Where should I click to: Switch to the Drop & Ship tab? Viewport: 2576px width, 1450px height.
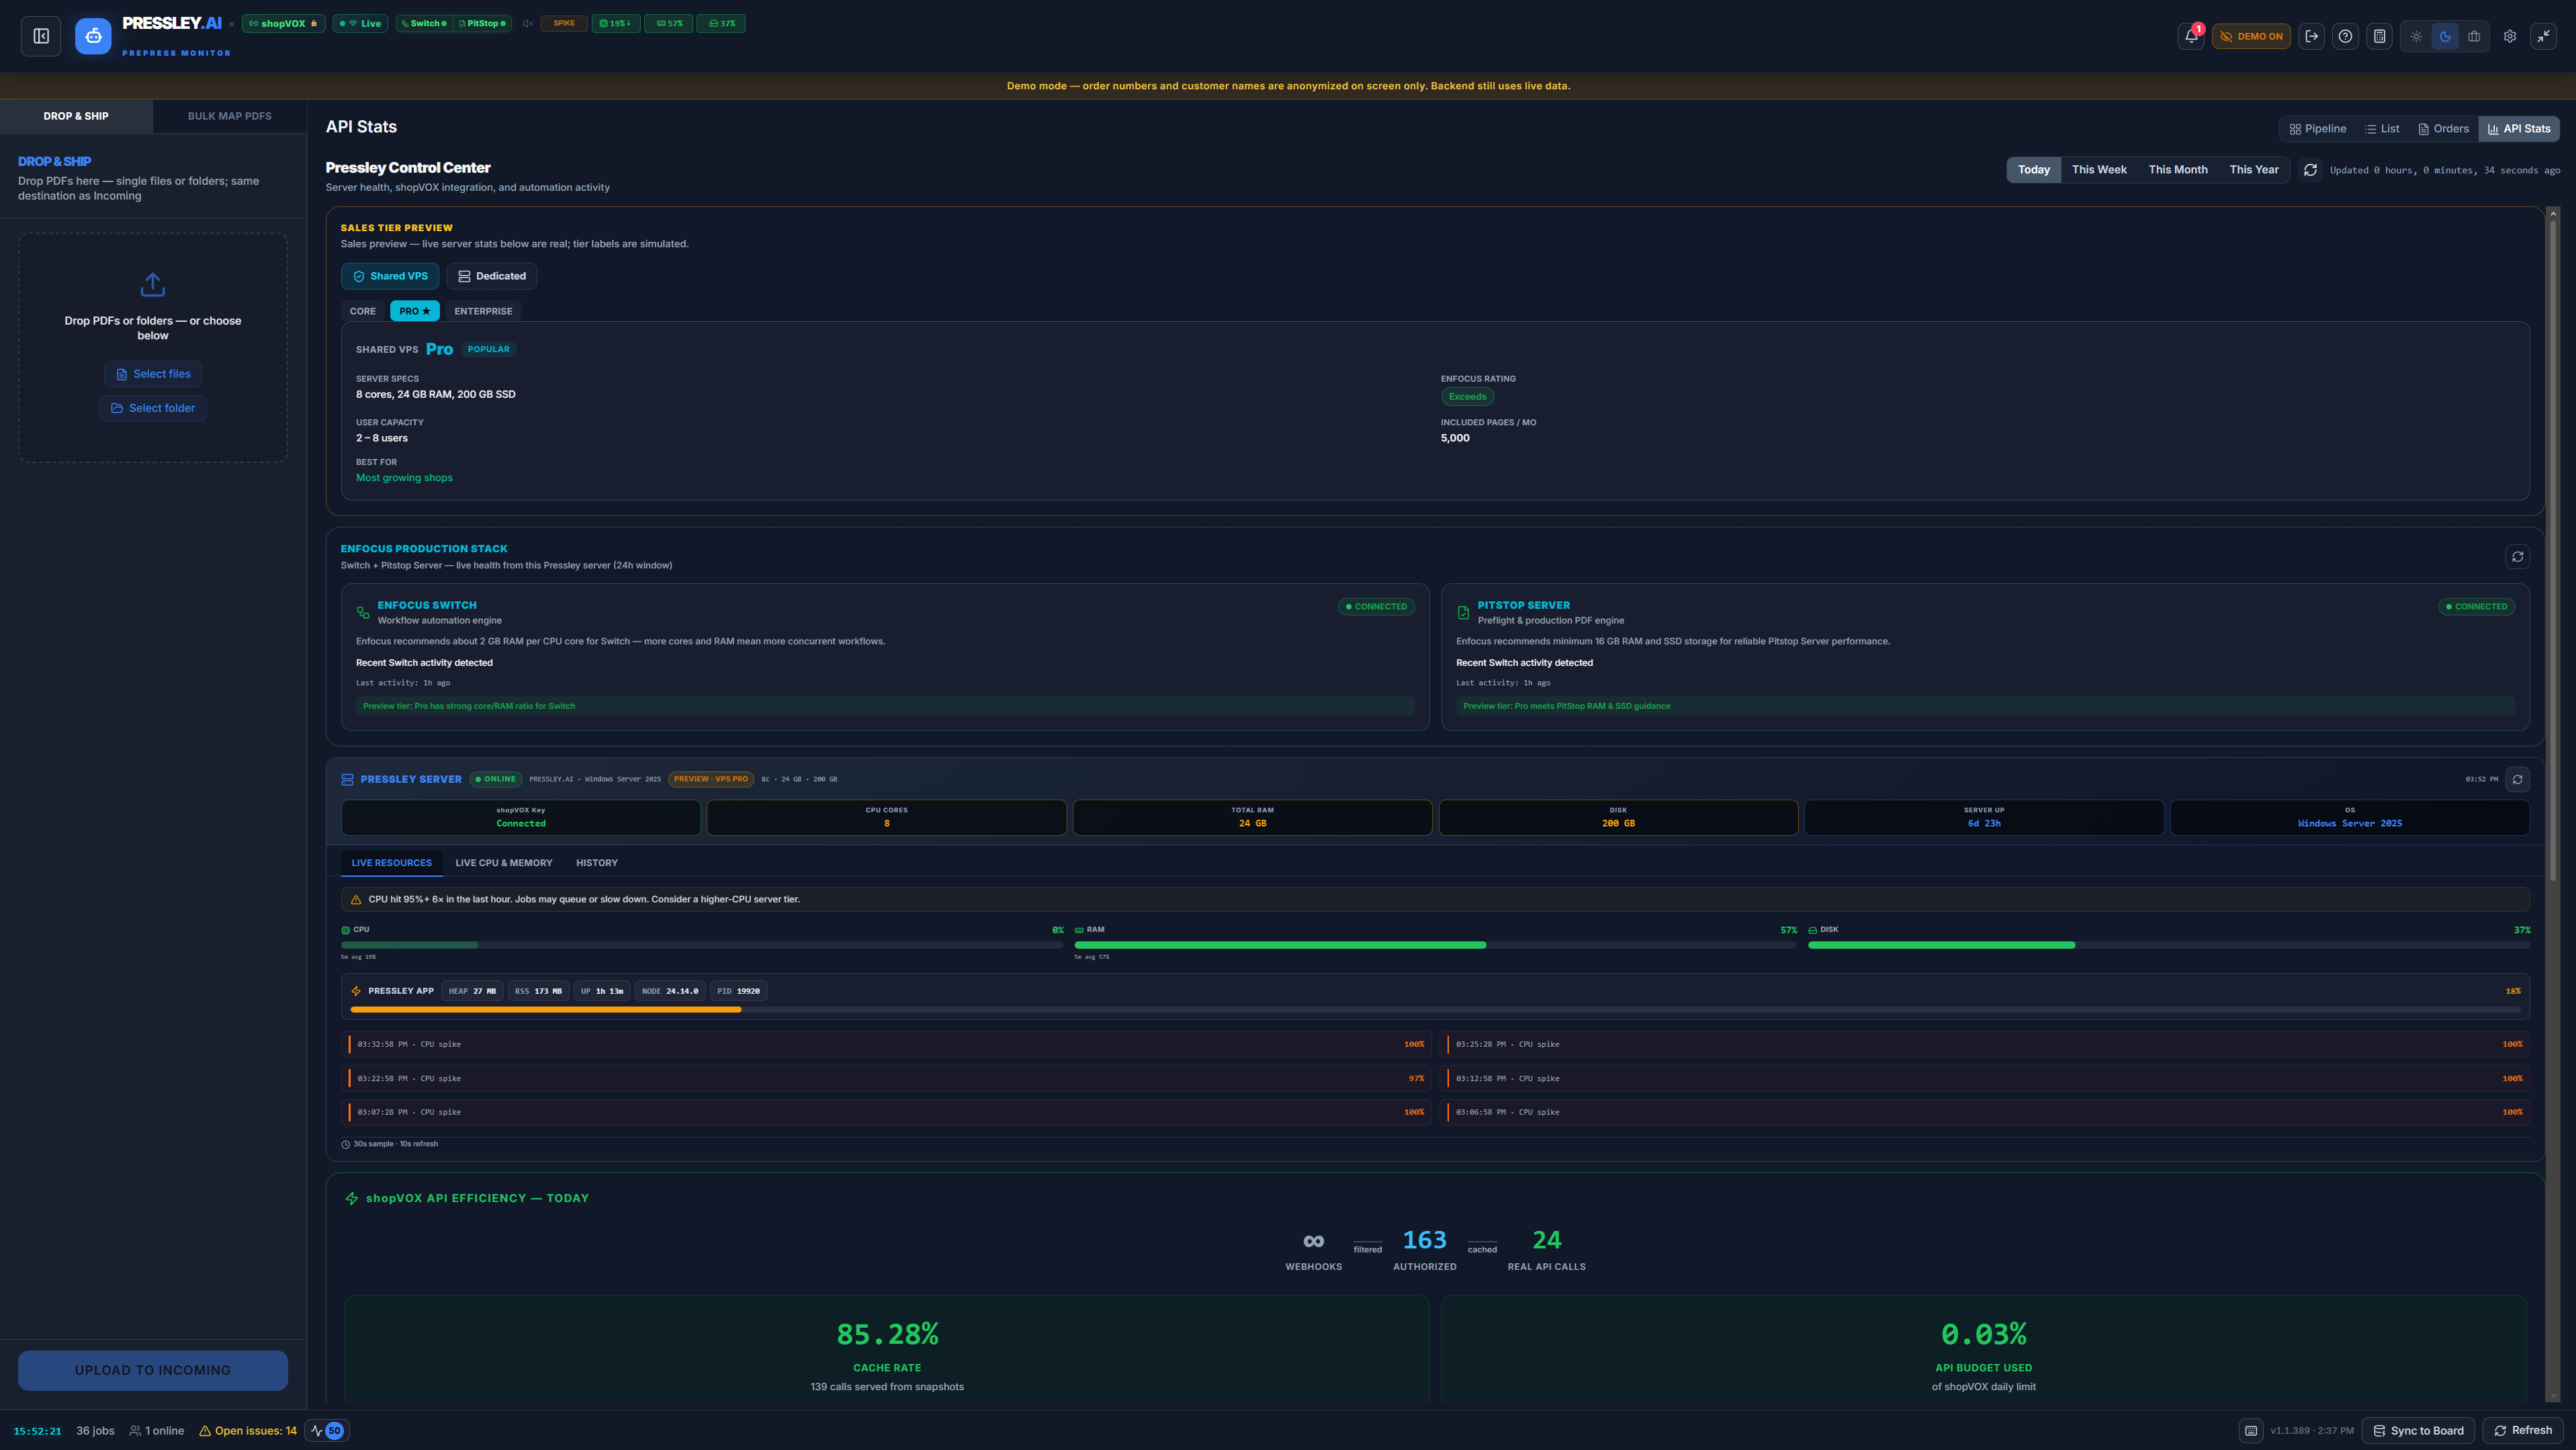pos(76,116)
